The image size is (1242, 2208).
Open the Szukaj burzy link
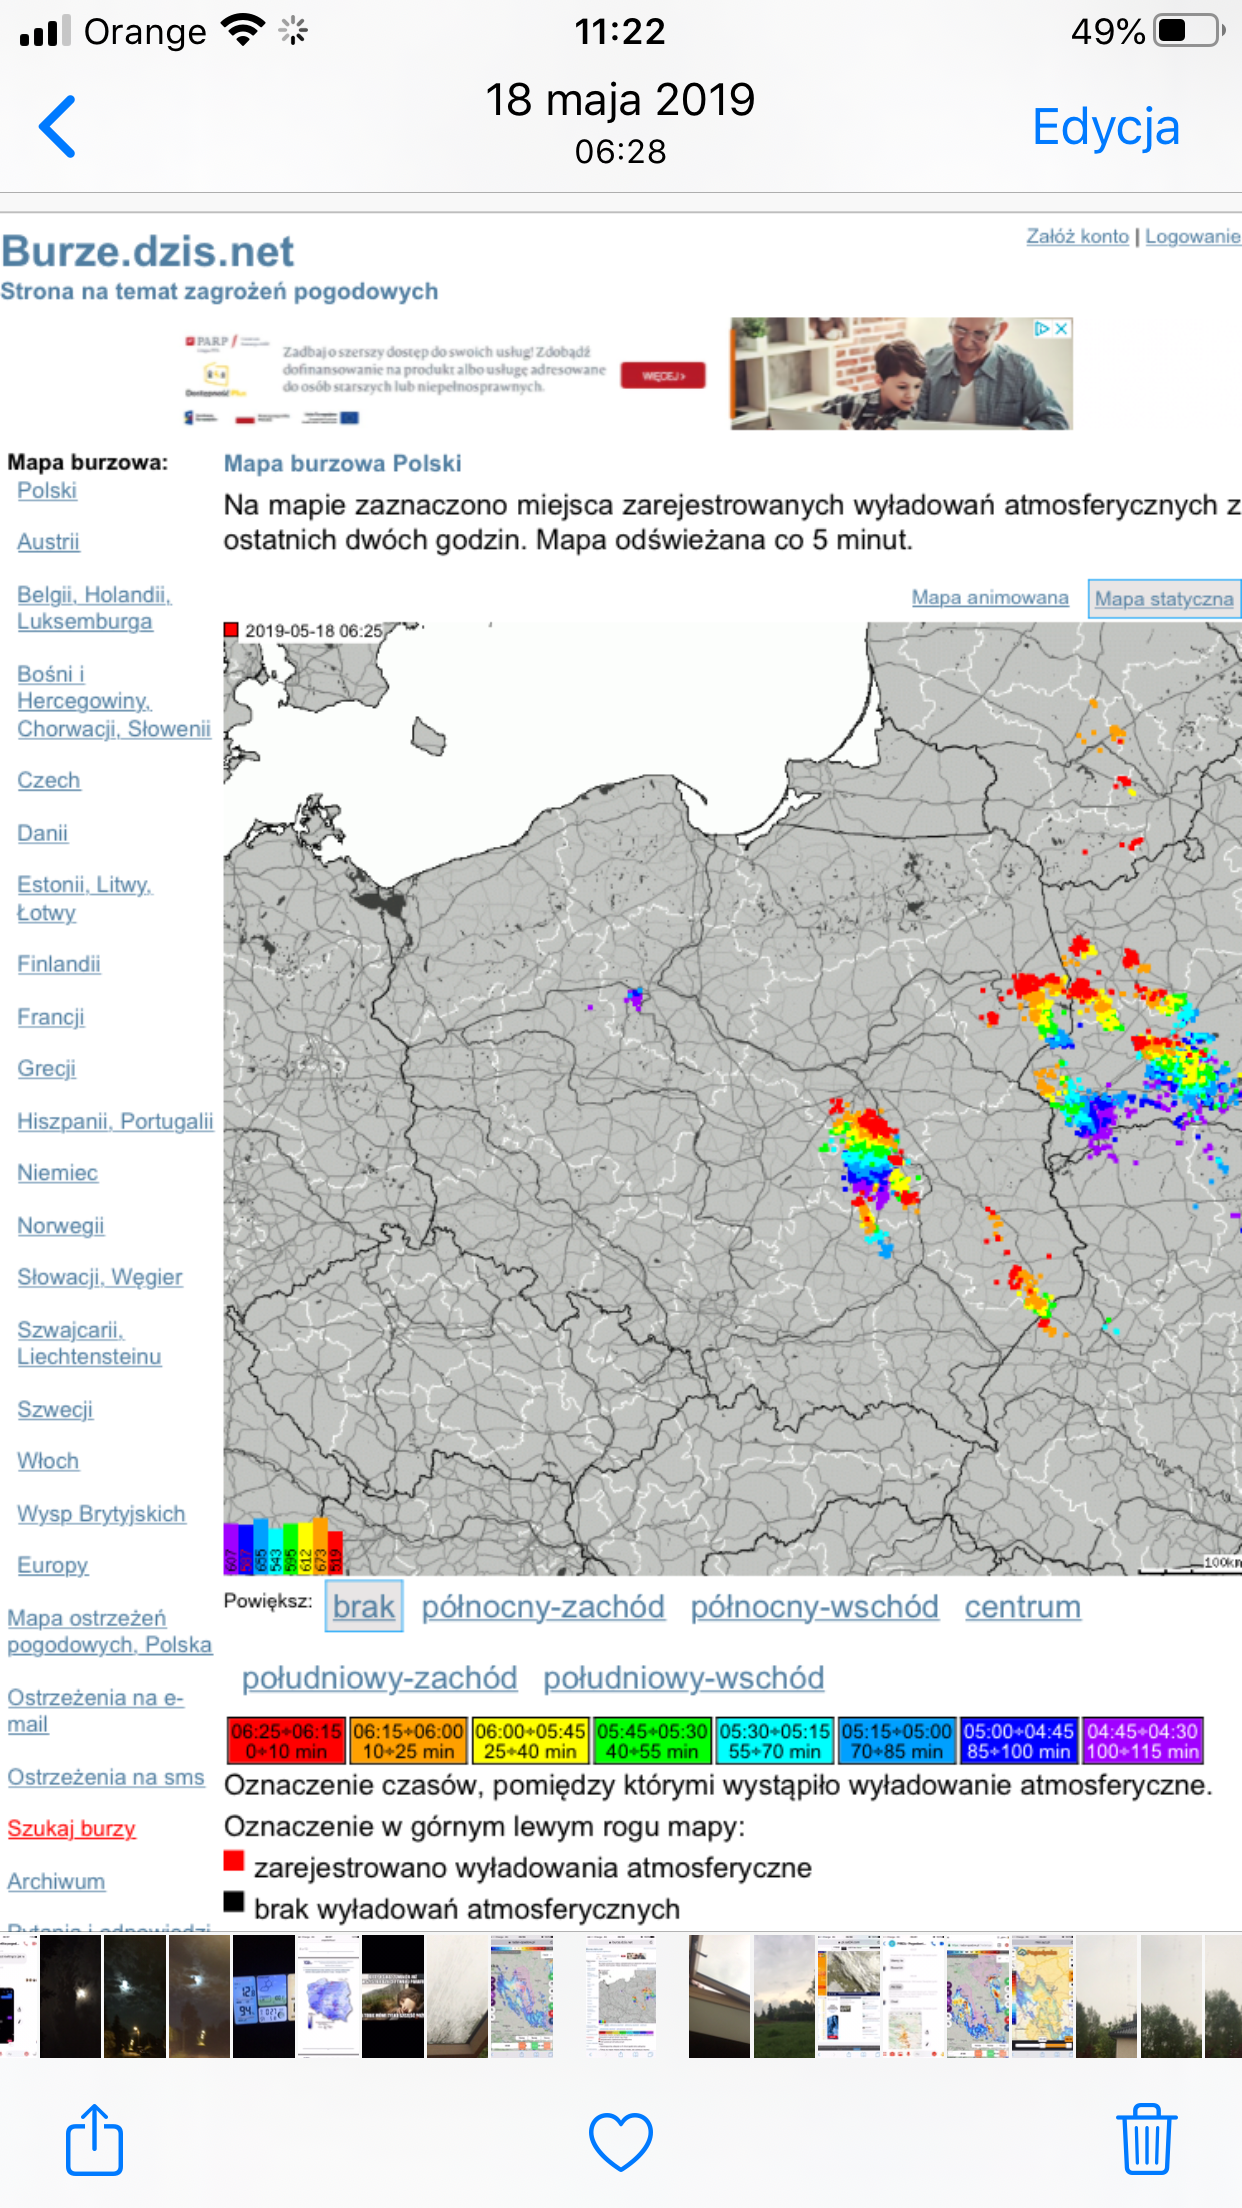[71, 1829]
